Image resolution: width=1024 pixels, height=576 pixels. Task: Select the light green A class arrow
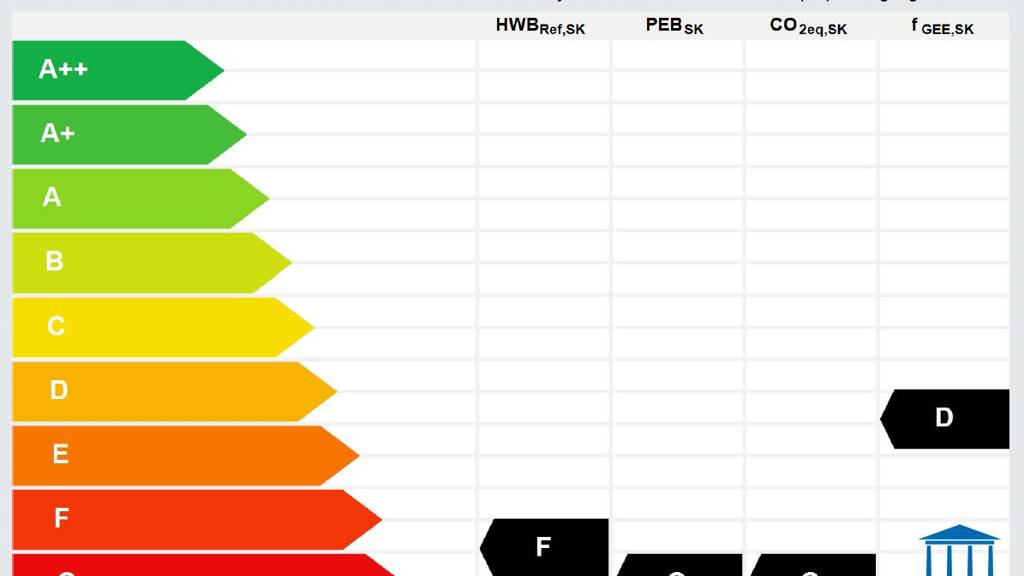tap(130, 198)
